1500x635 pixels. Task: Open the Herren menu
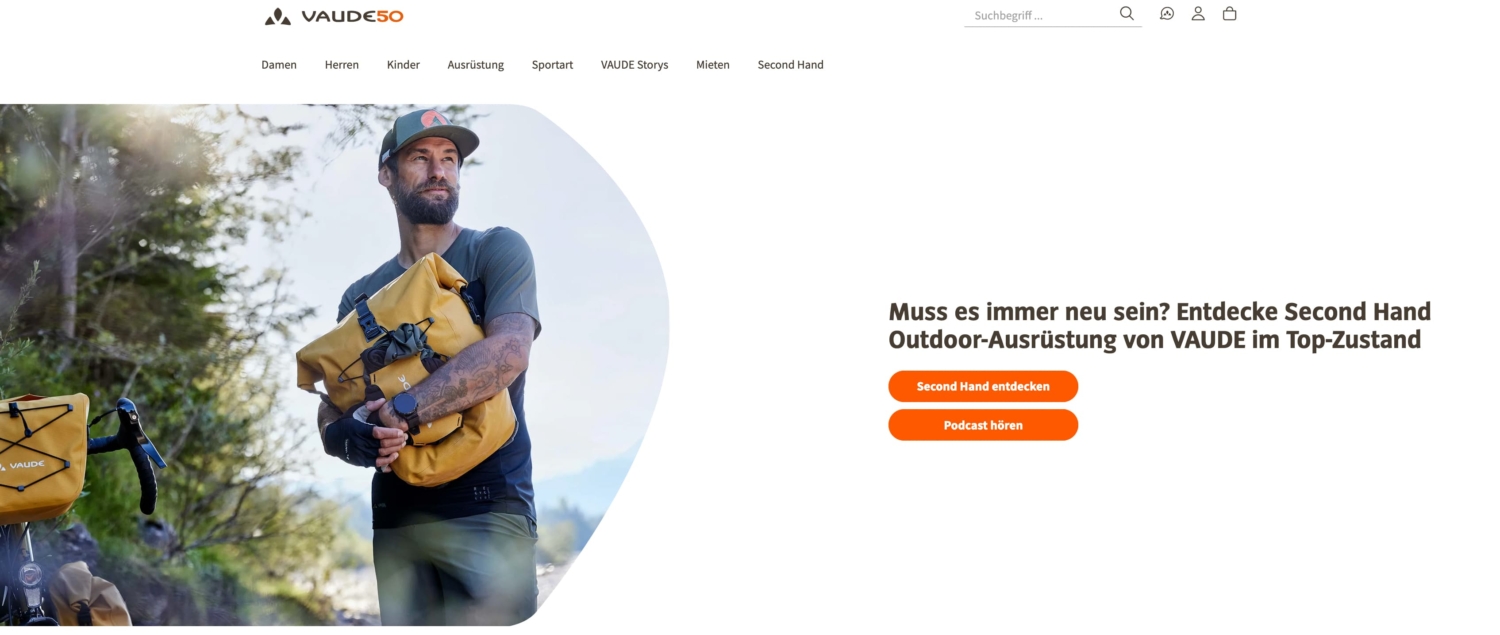[342, 65]
